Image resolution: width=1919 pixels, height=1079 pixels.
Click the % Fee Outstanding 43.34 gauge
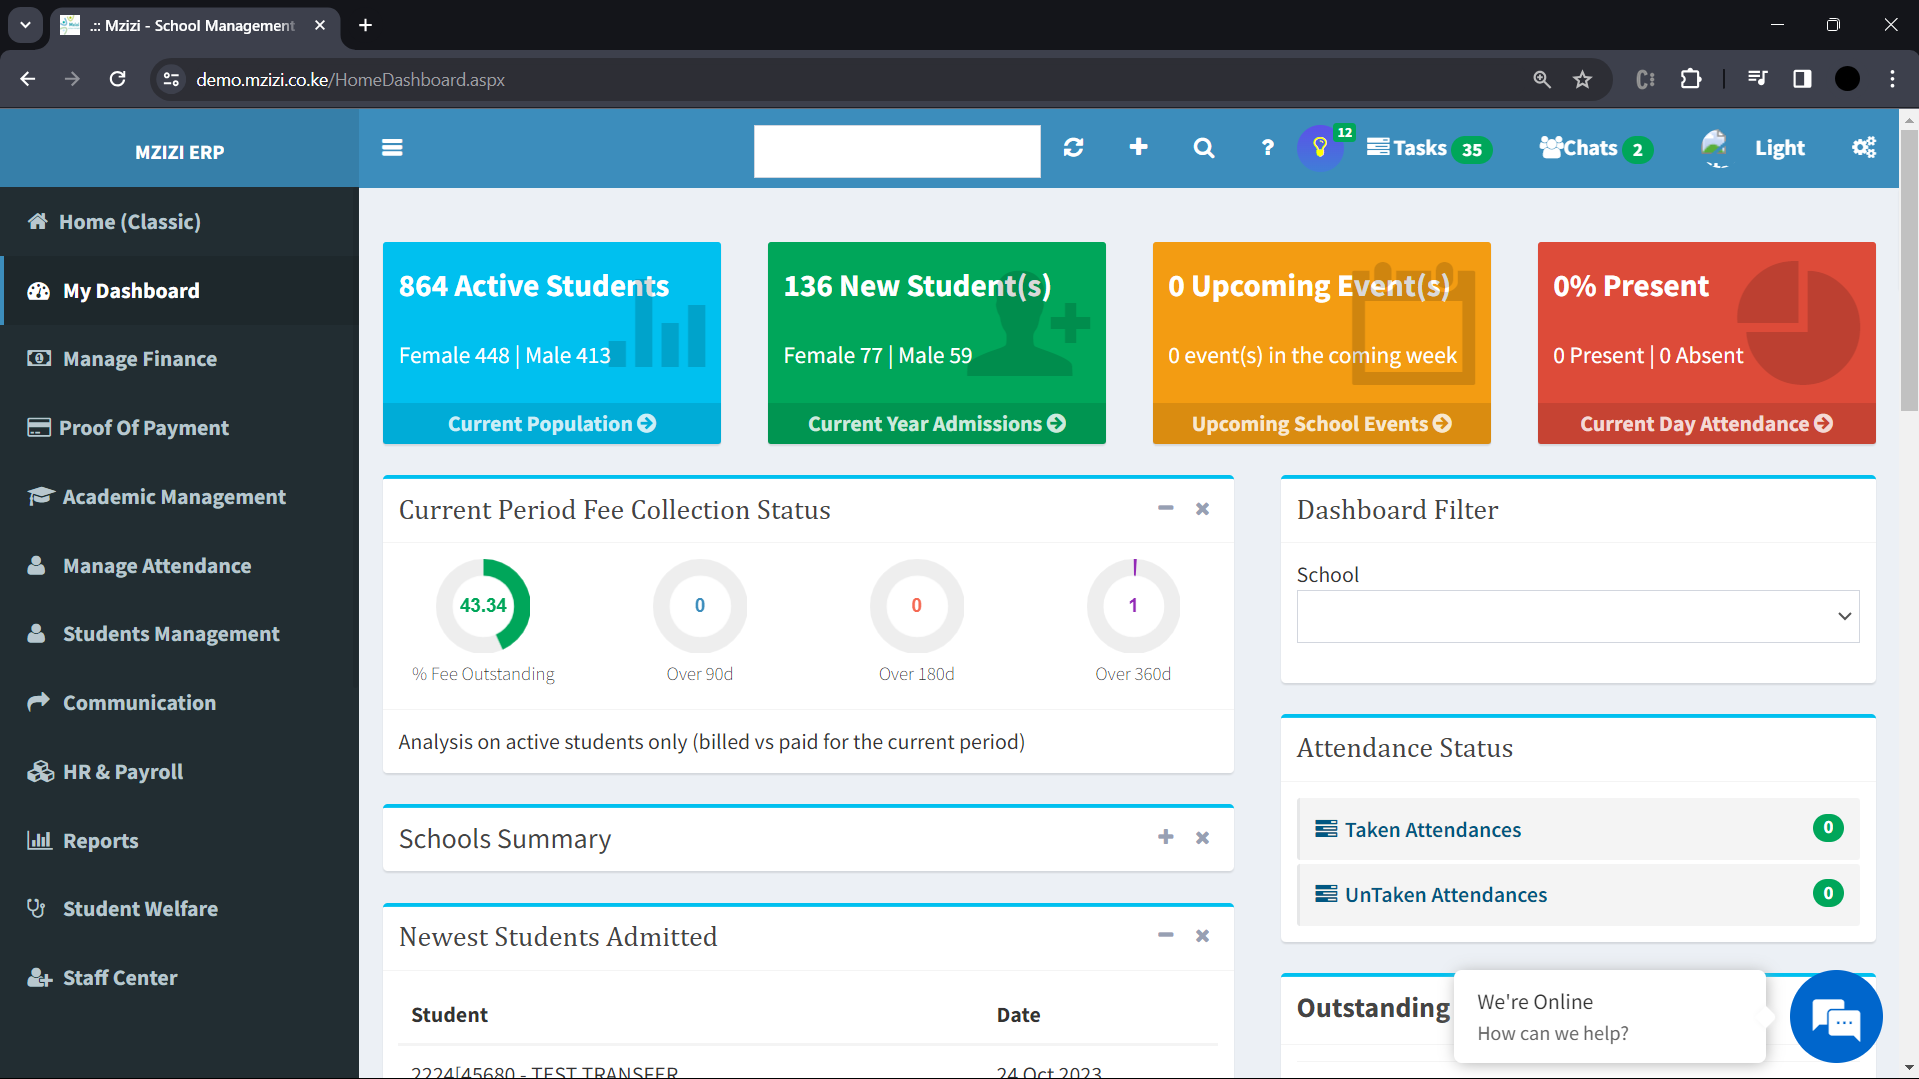pyautogui.click(x=483, y=606)
